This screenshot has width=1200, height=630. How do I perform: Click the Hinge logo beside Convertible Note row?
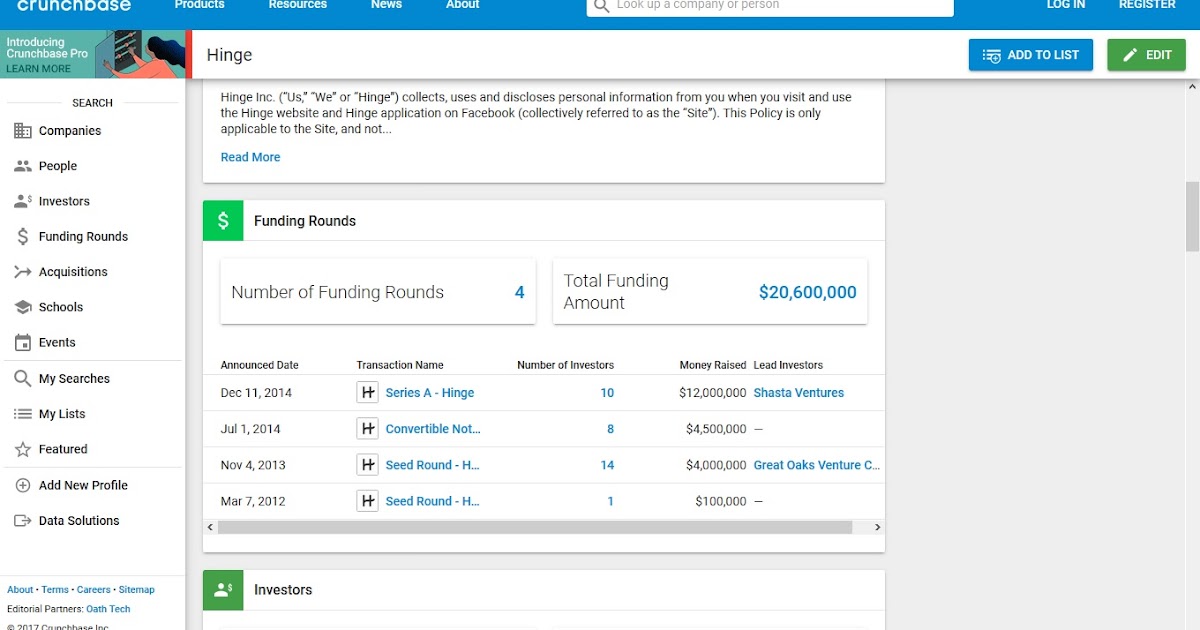click(367, 429)
